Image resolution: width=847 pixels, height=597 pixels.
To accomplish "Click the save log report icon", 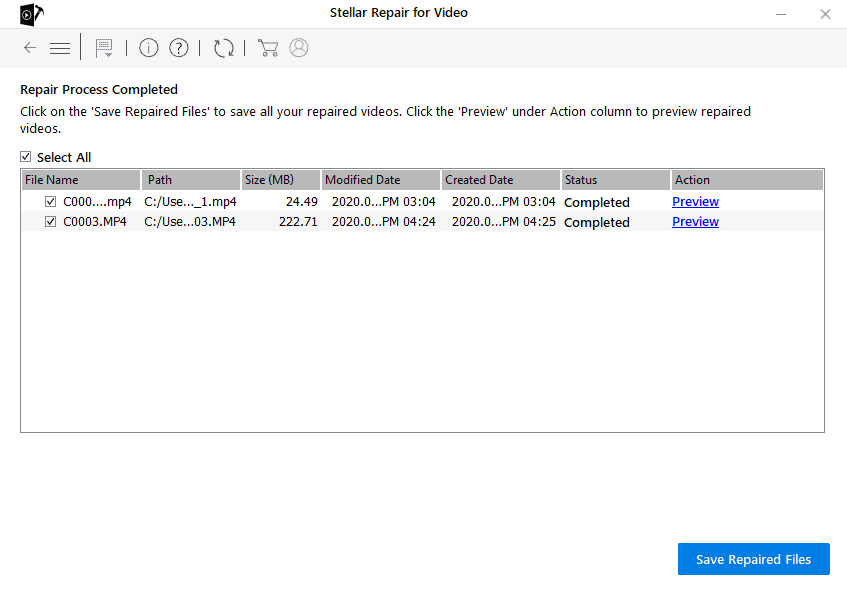I will click(x=103, y=48).
